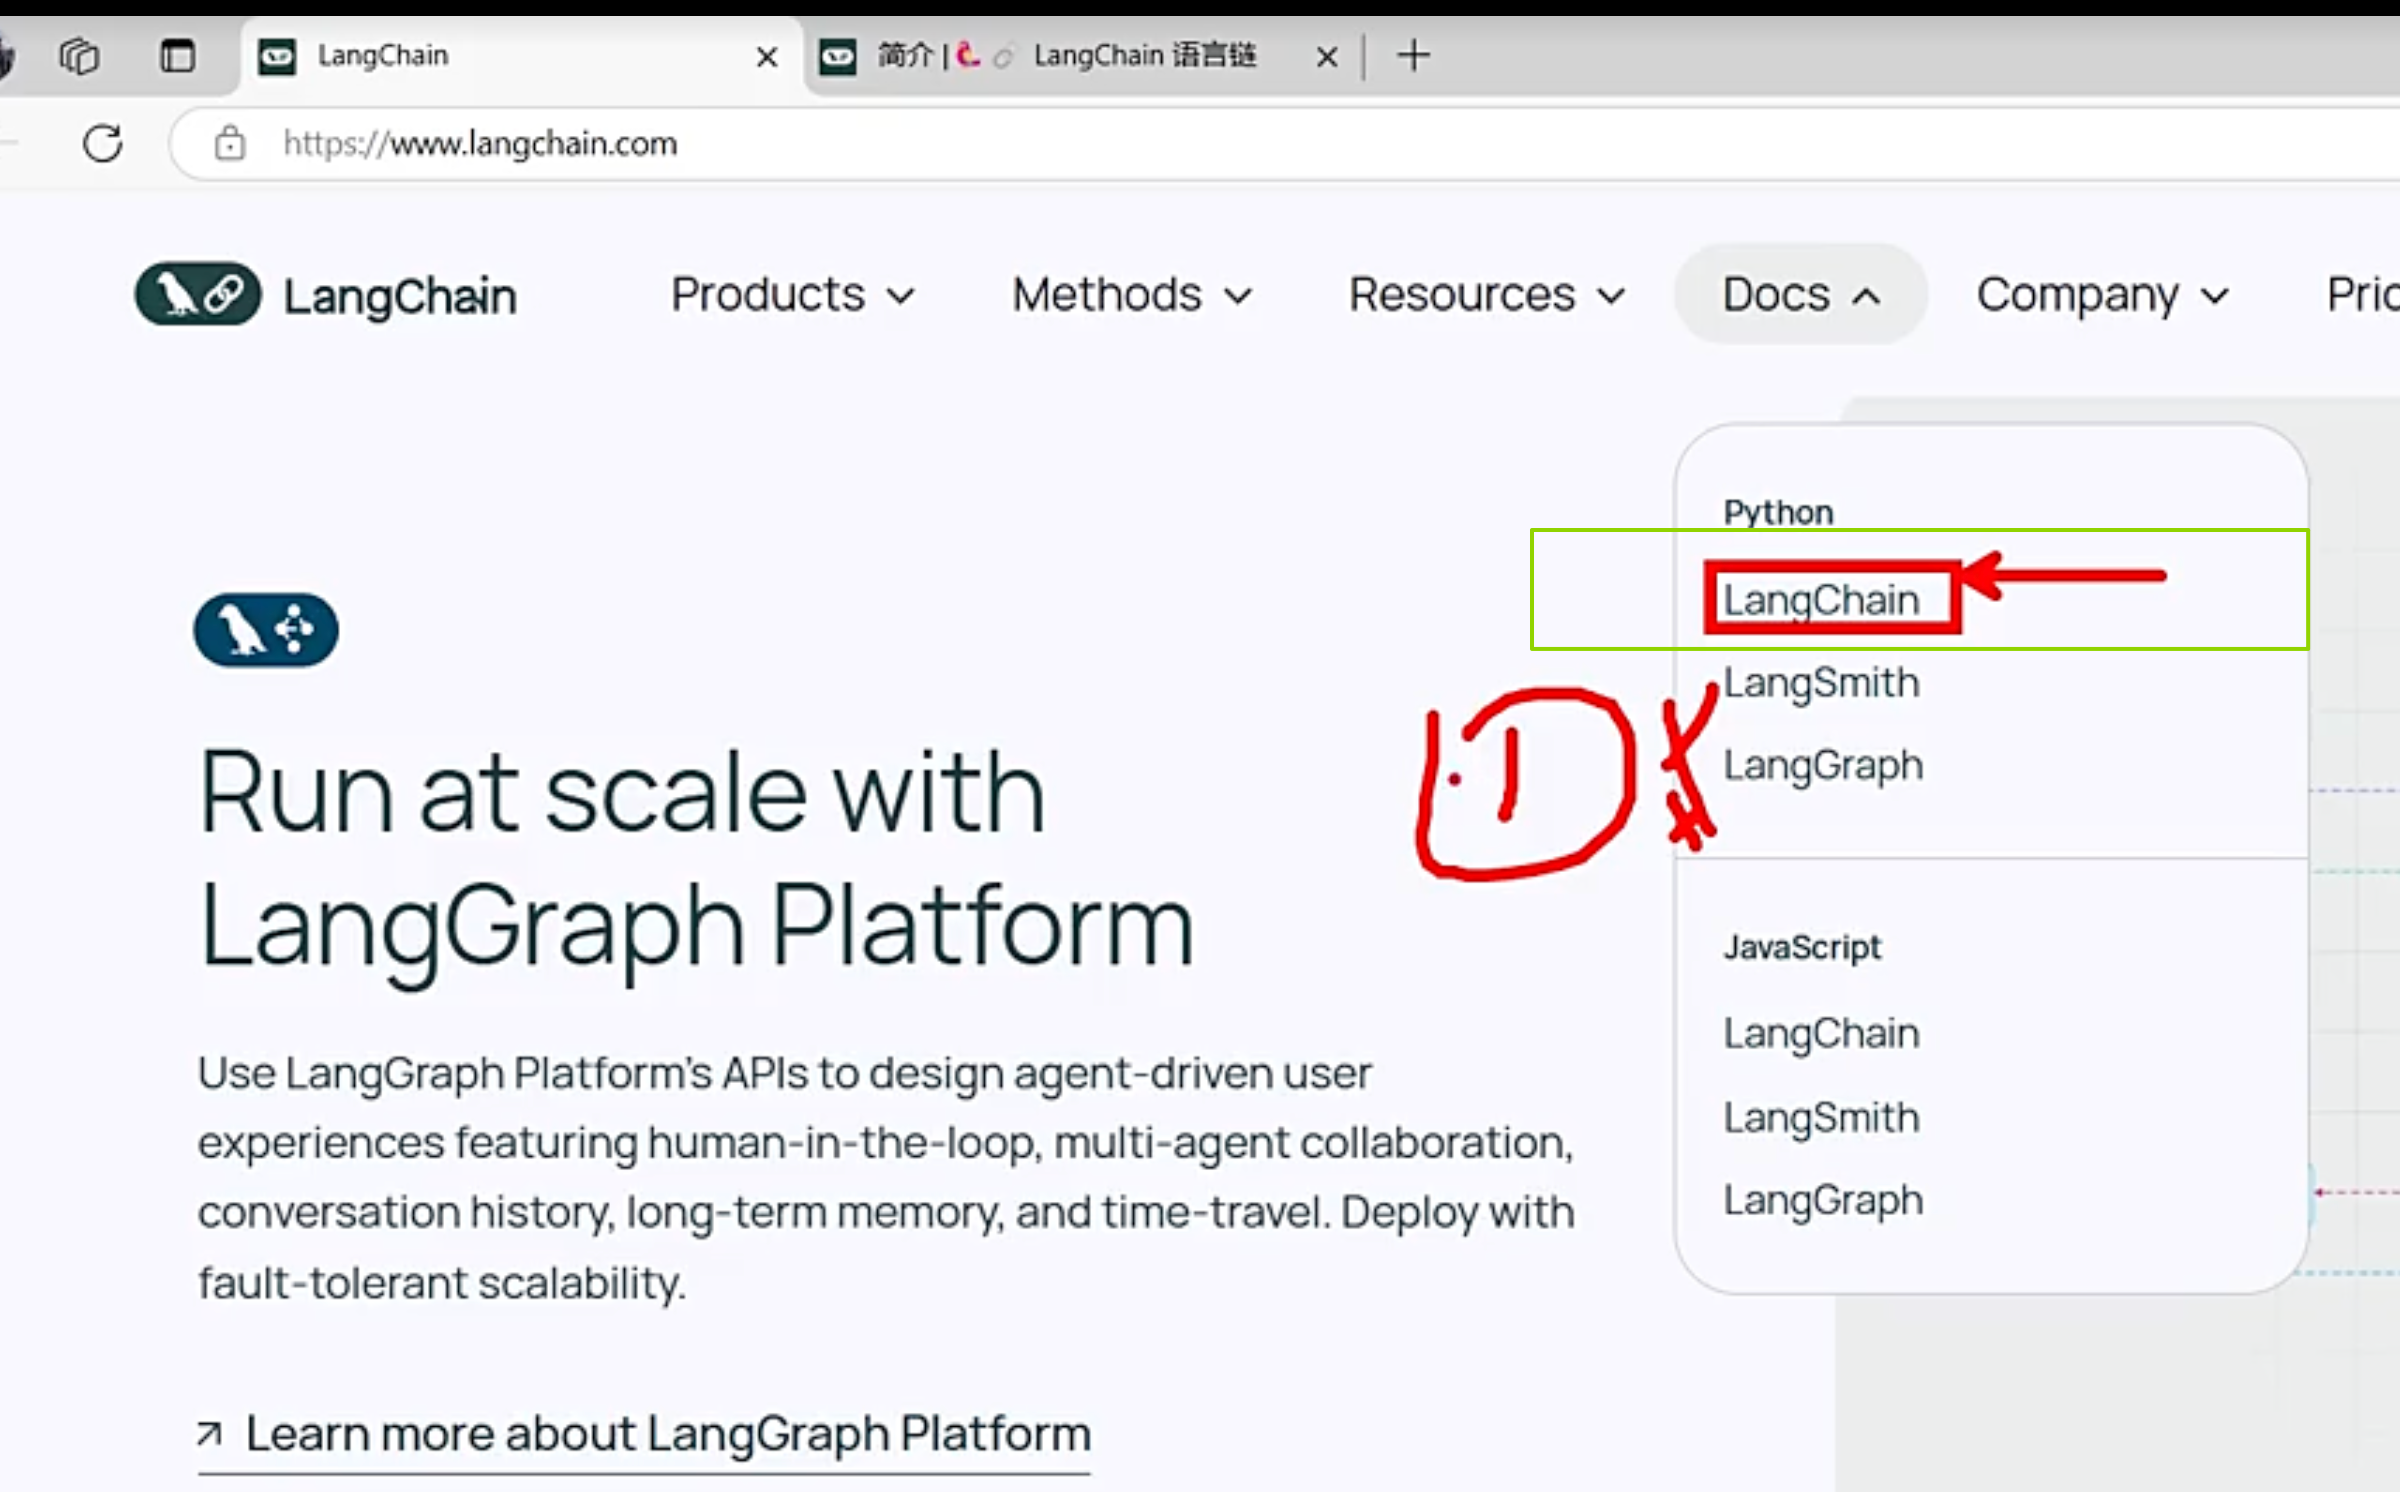2400x1492 pixels.
Task: Open Python LangGraph docs
Action: 1823,767
